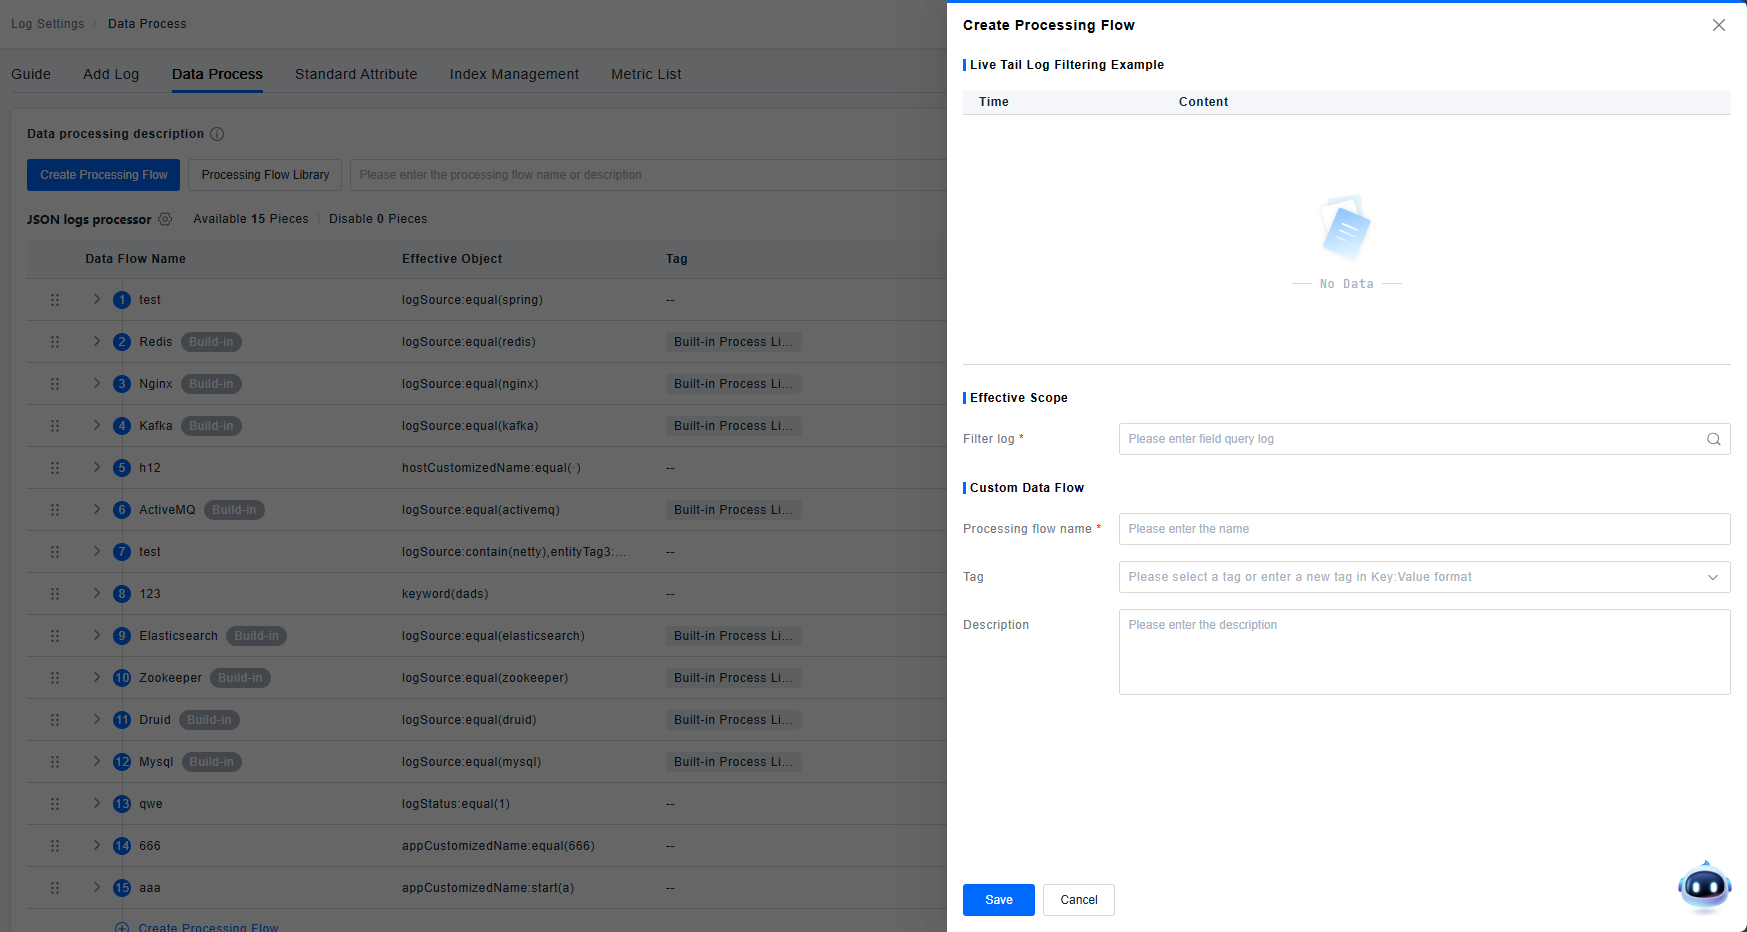Click the drag handle for Redis row
This screenshot has width=1747, height=932.
click(55, 342)
